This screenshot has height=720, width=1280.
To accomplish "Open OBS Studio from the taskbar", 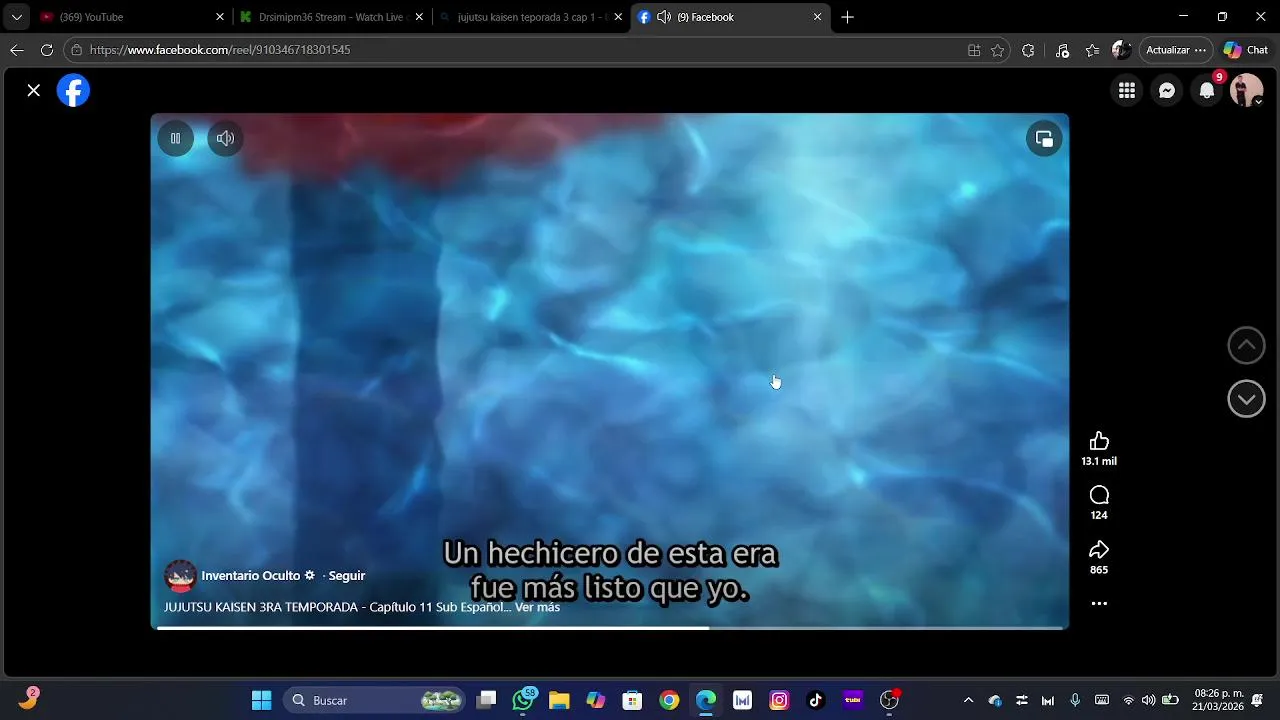I will tap(889, 700).
